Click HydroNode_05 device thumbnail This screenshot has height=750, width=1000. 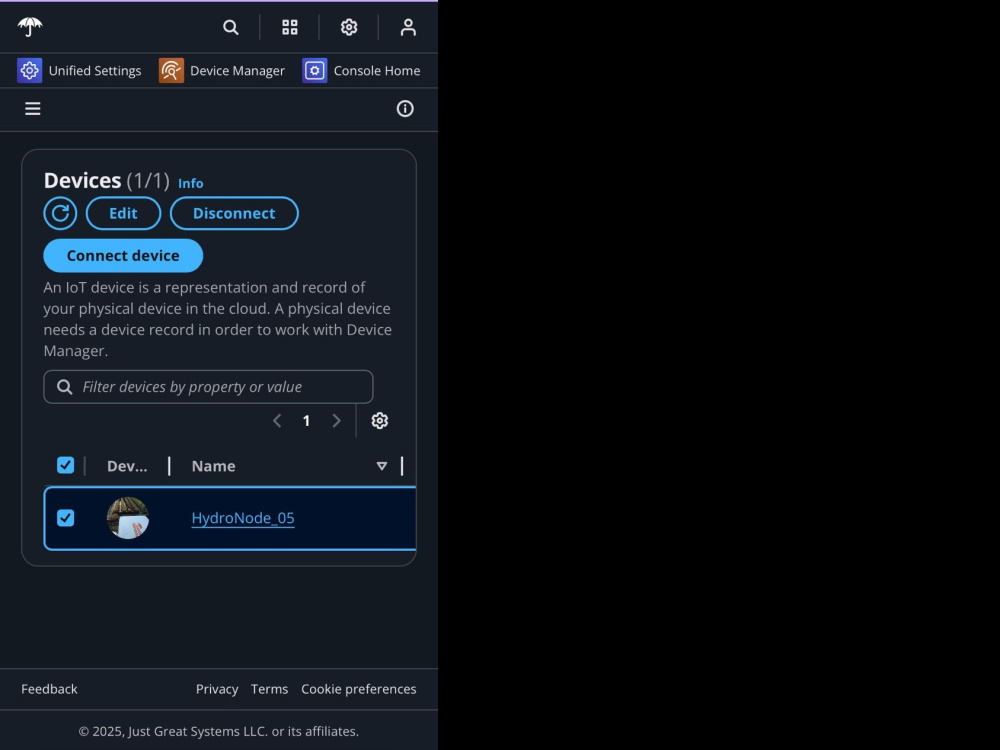coord(128,518)
